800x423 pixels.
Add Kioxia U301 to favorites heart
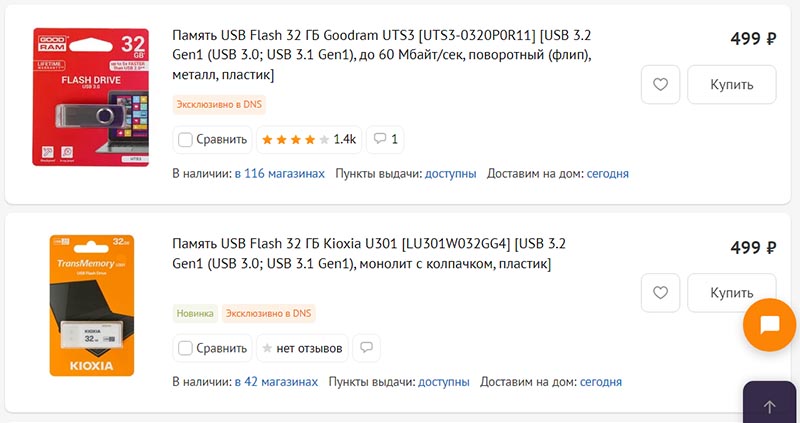tap(660, 293)
